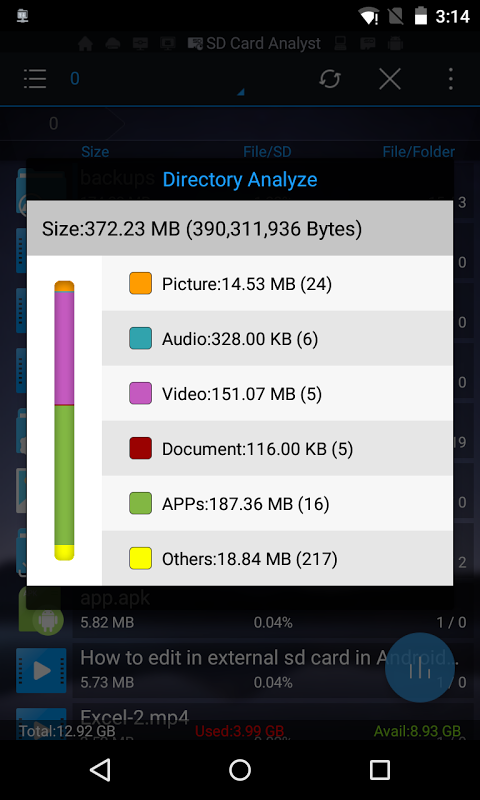Screen dimensions: 480x800
Task: Select the Video:151.07 MB row
Action: pos(277,394)
